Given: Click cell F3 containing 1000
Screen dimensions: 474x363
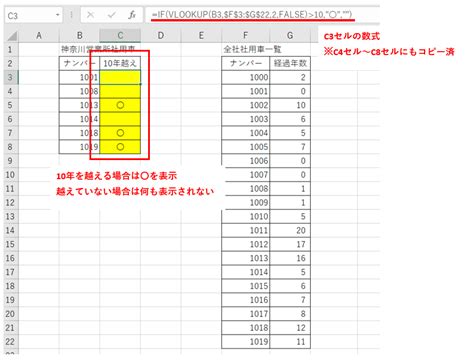Looking at the screenshot, I should tap(246, 77).
